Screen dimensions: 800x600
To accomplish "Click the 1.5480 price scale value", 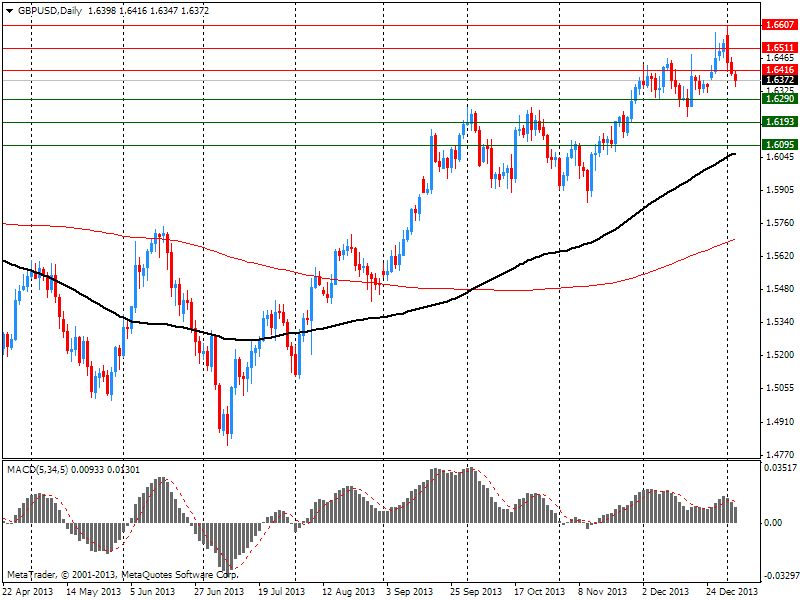I will click(780, 289).
